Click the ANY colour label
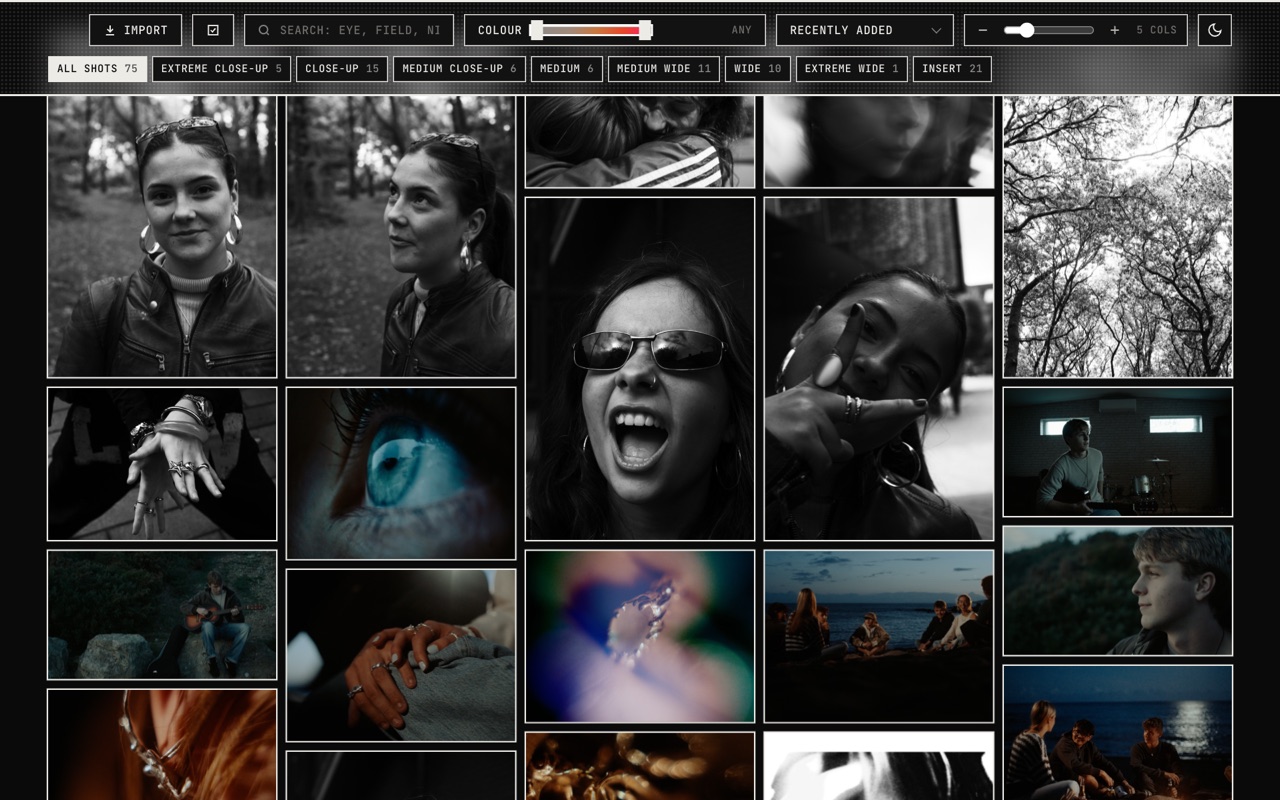1280x800 pixels. click(741, 30)
